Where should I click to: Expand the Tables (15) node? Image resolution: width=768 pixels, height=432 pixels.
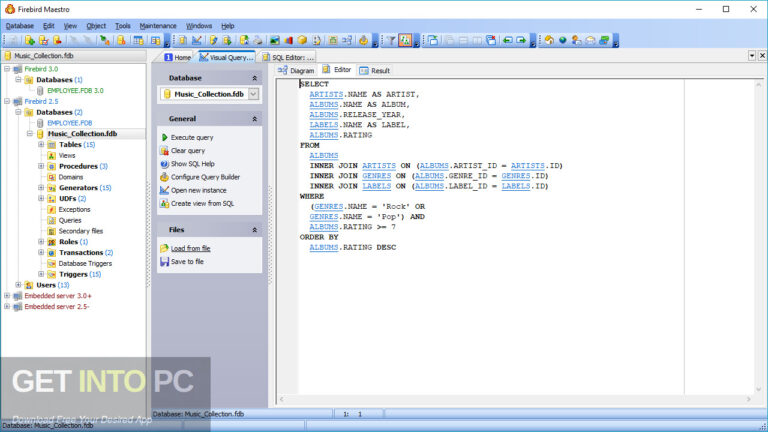point(41,144)
